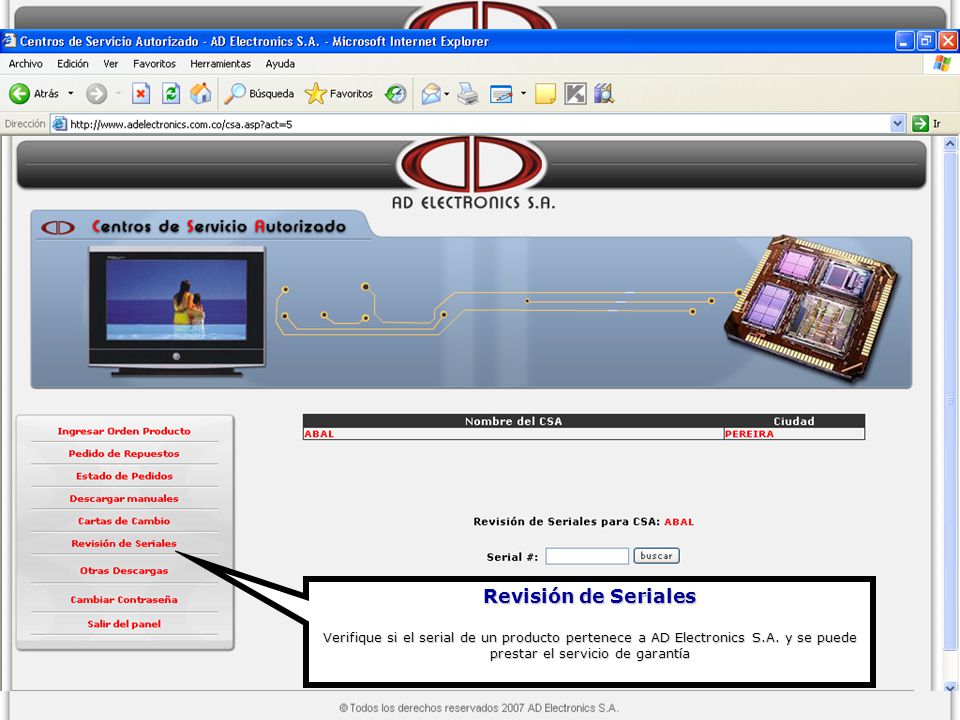Click the Serial # input field
This screenshot has width=960, height=720.
(587, 556)
